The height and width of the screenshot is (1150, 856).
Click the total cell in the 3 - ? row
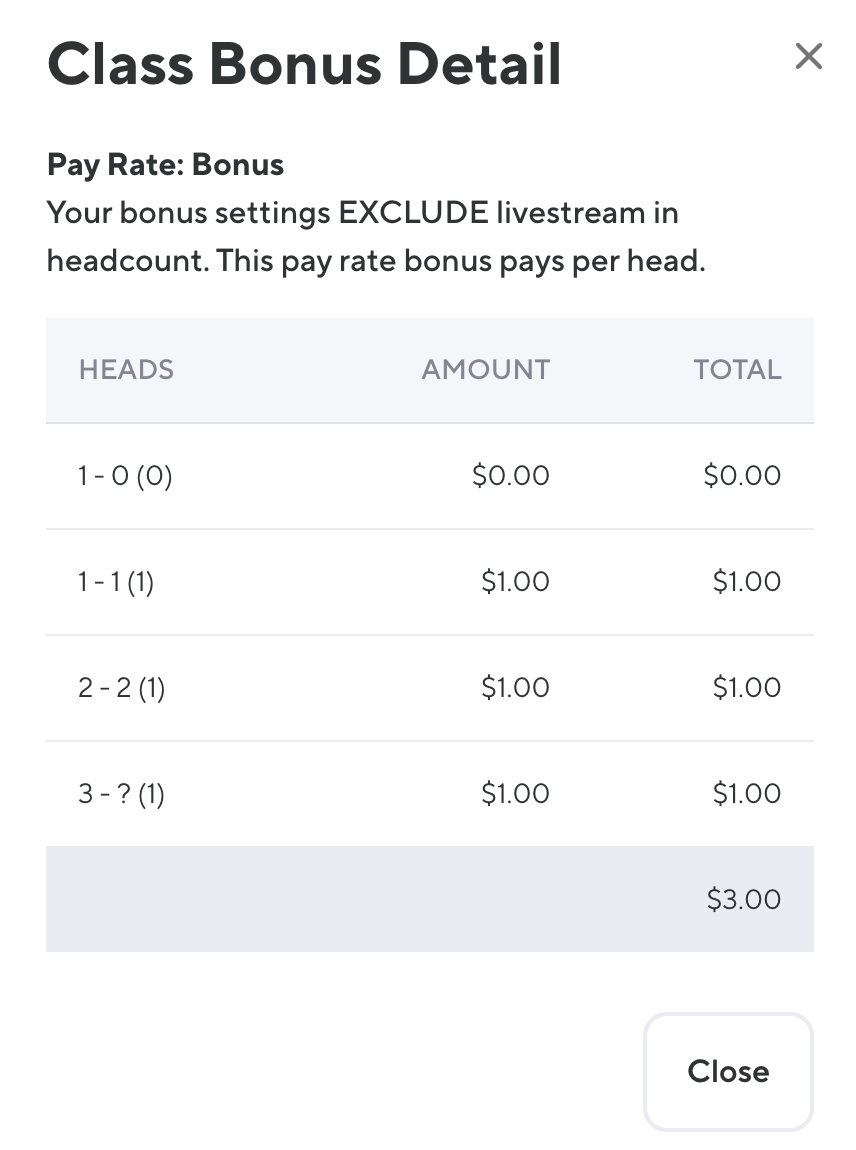(746, 794)
